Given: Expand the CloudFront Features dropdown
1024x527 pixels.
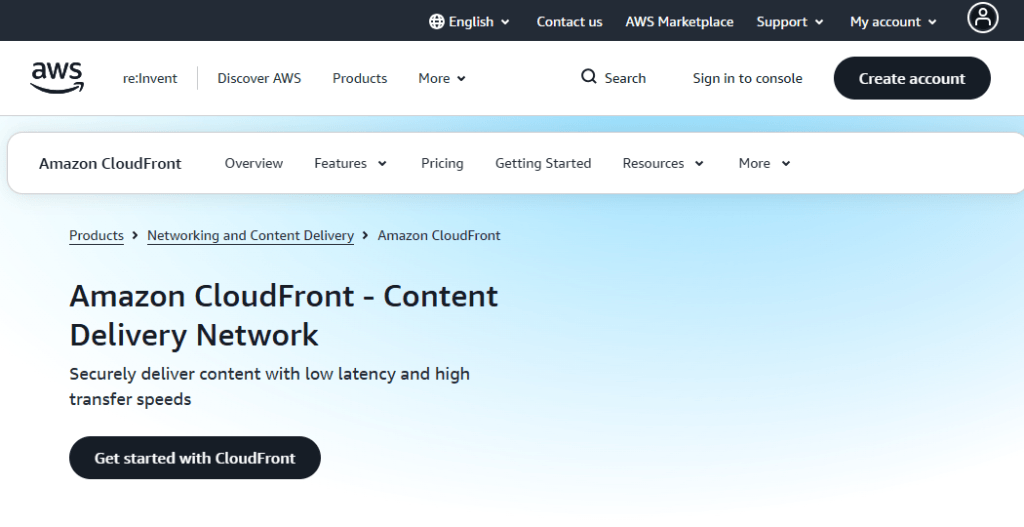Looking at the screenshot, I should pyautogui.click(x=350, y=163).
